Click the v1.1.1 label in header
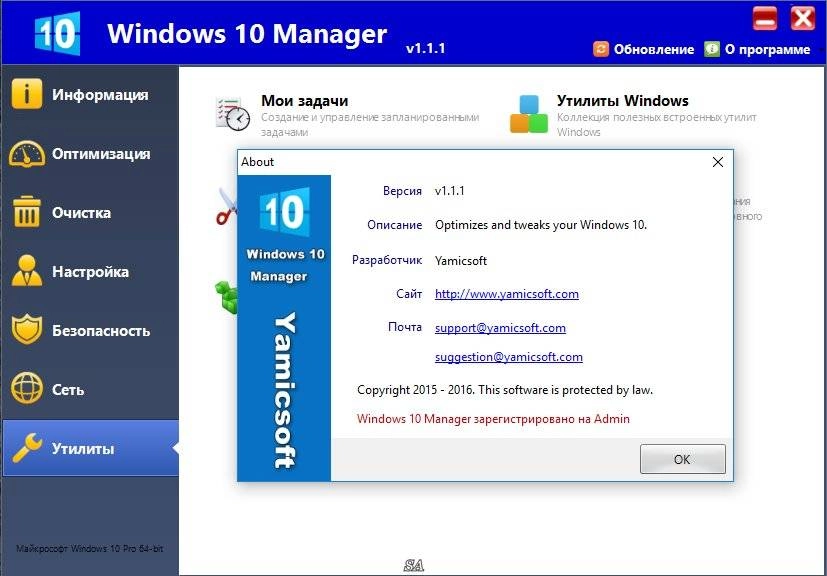This screenshot has width=827, height=576. [425, 49]
